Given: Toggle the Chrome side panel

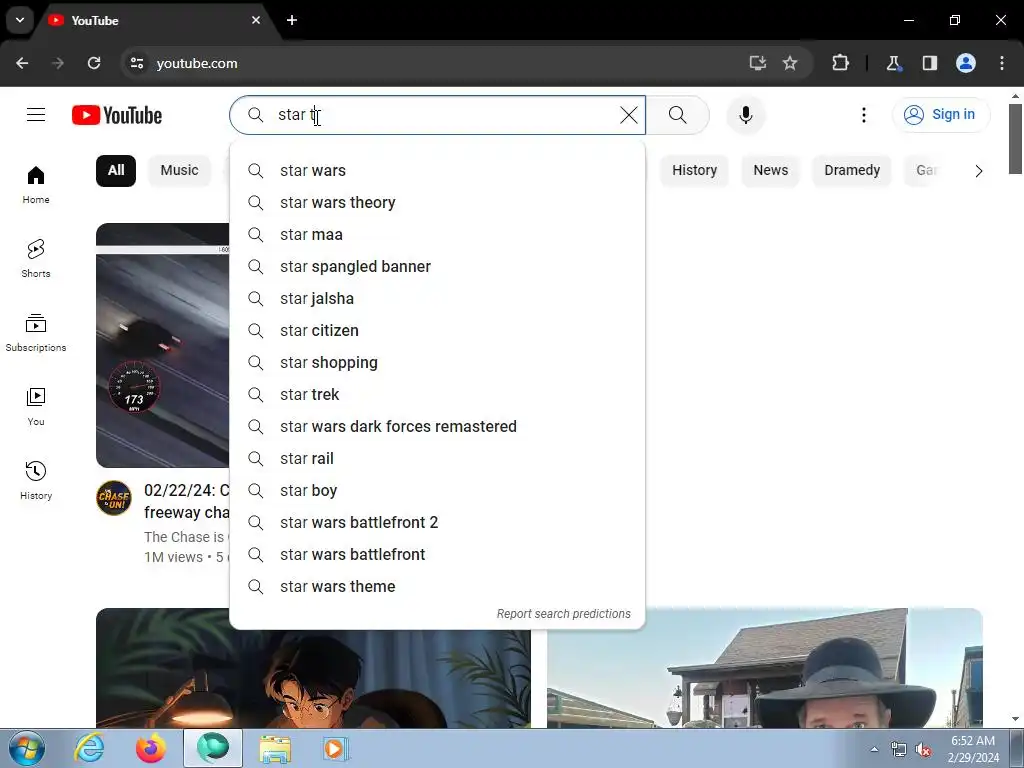Looking at the screenshot, I should [929, 63].
